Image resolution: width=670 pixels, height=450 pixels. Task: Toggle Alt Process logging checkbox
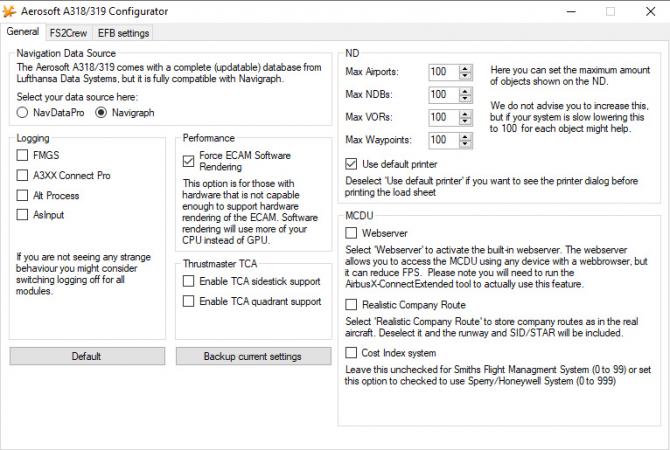click(22, 195)
